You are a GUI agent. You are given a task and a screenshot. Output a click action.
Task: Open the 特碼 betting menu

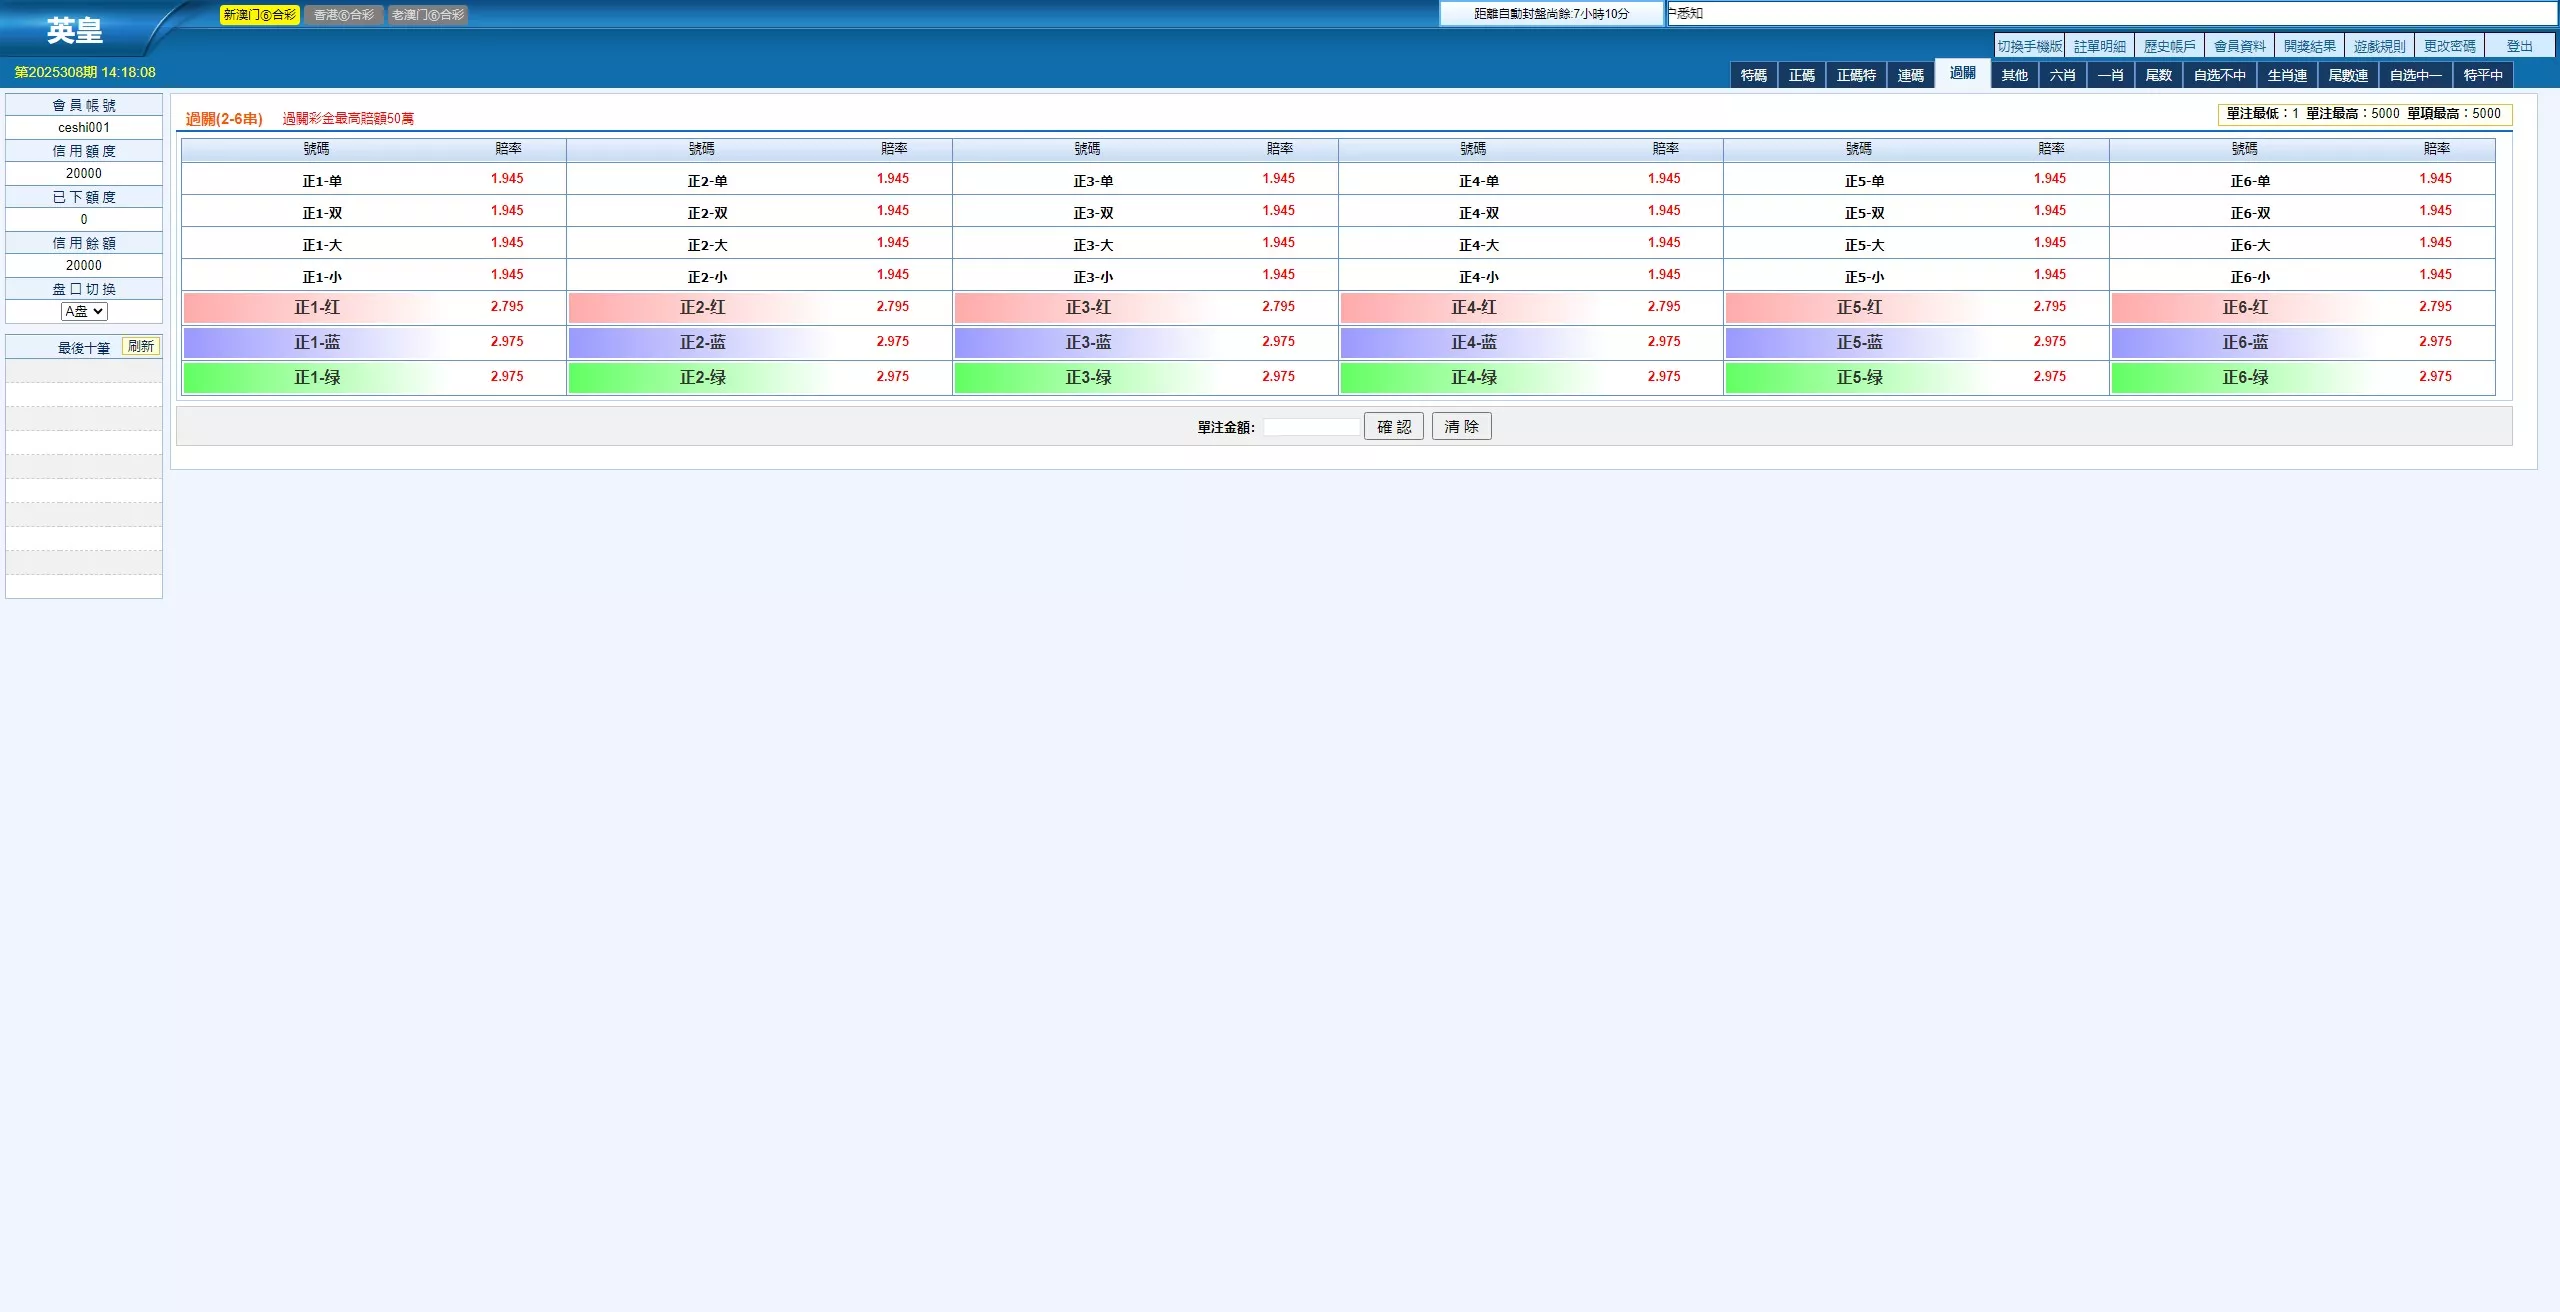click(x=1753, y=75)
